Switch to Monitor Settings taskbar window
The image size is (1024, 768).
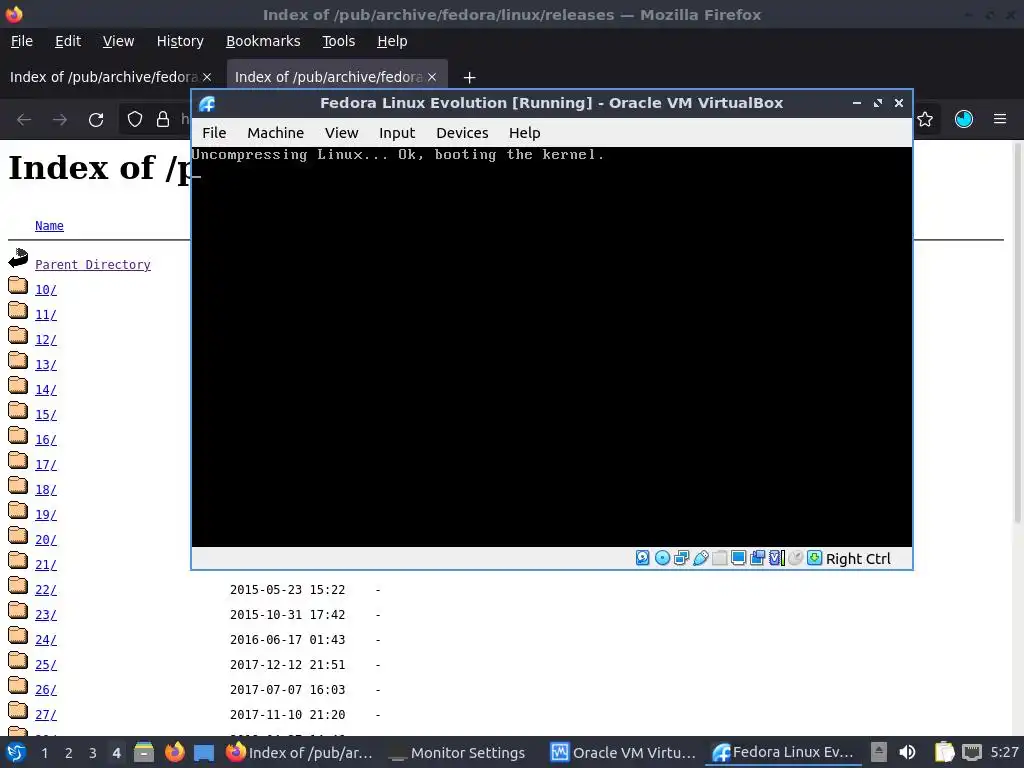458,753
